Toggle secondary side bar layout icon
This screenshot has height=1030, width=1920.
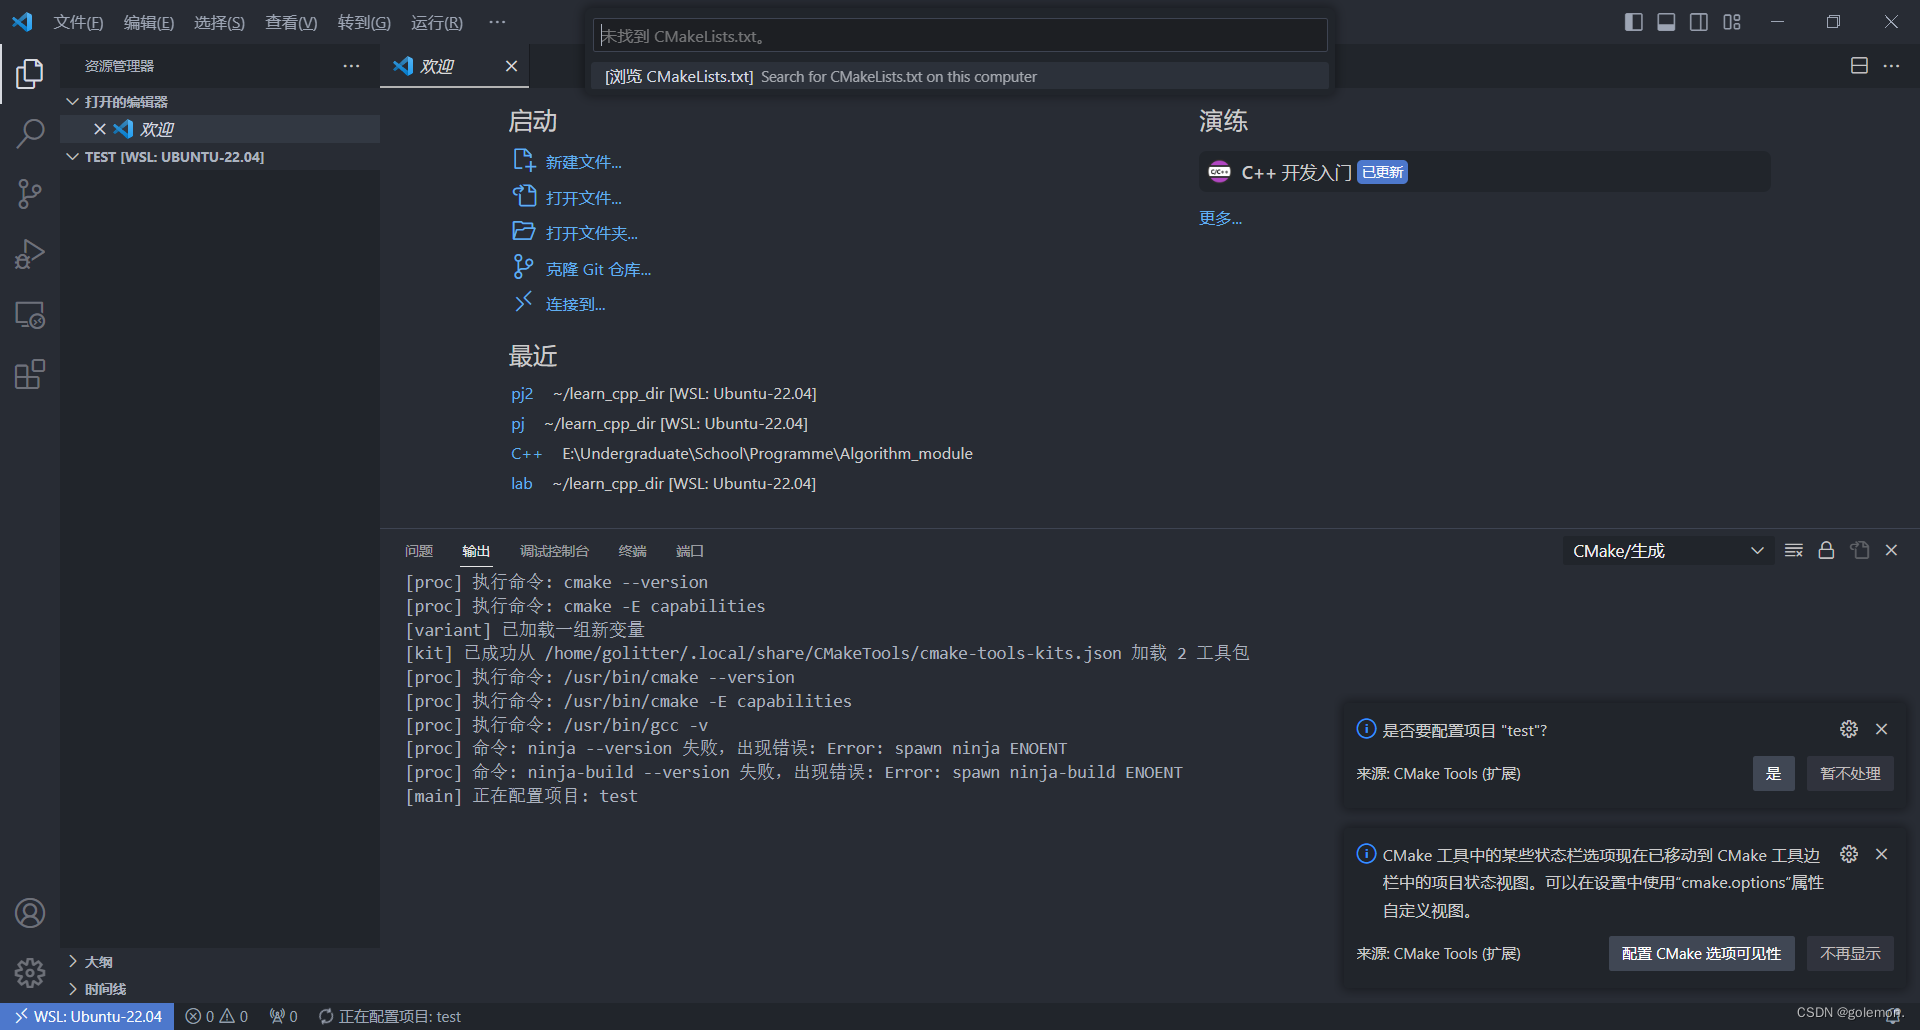(x=1699, y=22)
